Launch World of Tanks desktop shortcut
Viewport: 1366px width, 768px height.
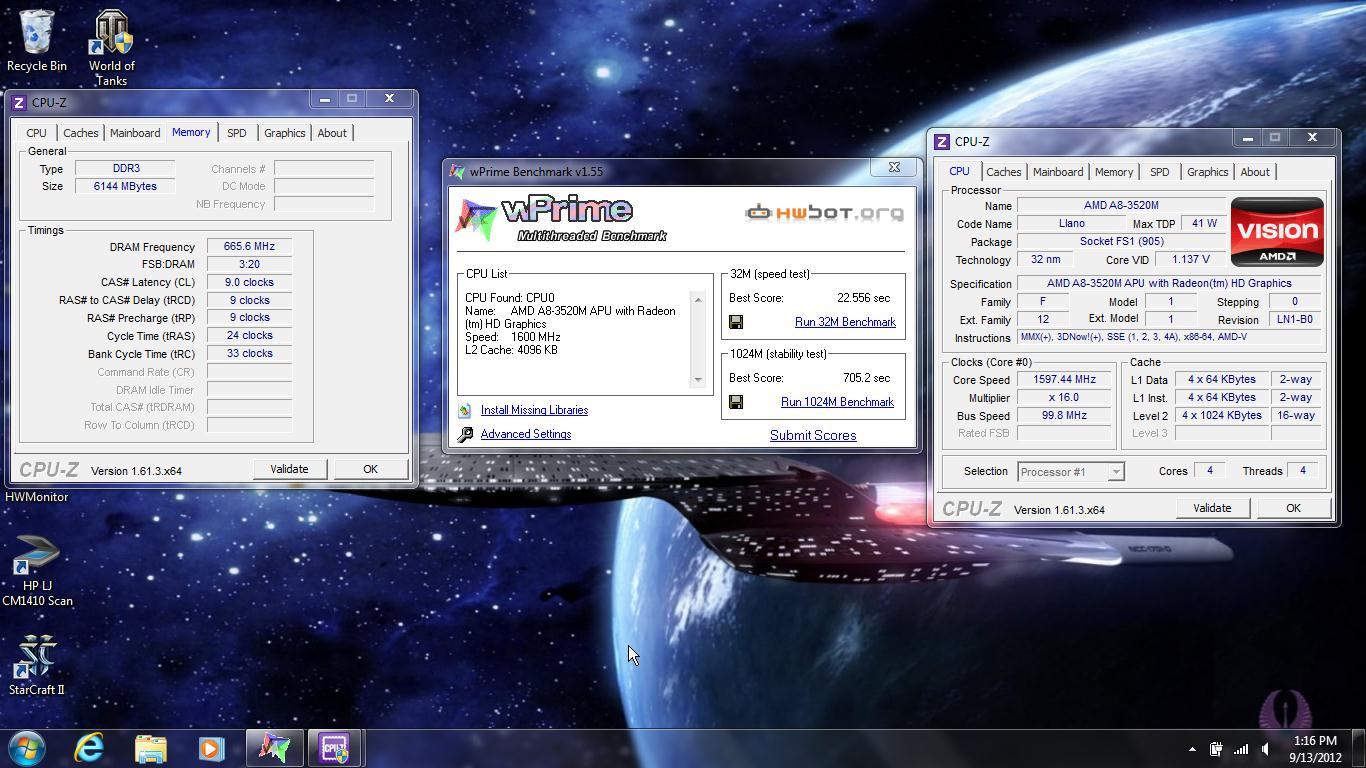[112, 48]
